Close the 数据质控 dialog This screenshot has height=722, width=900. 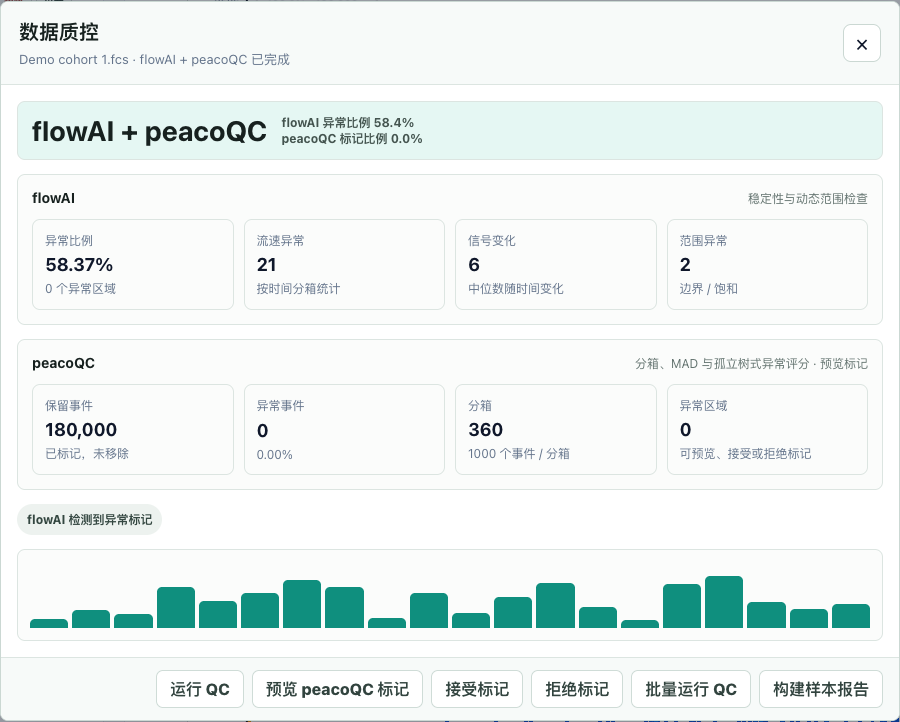tap(862, 43)
